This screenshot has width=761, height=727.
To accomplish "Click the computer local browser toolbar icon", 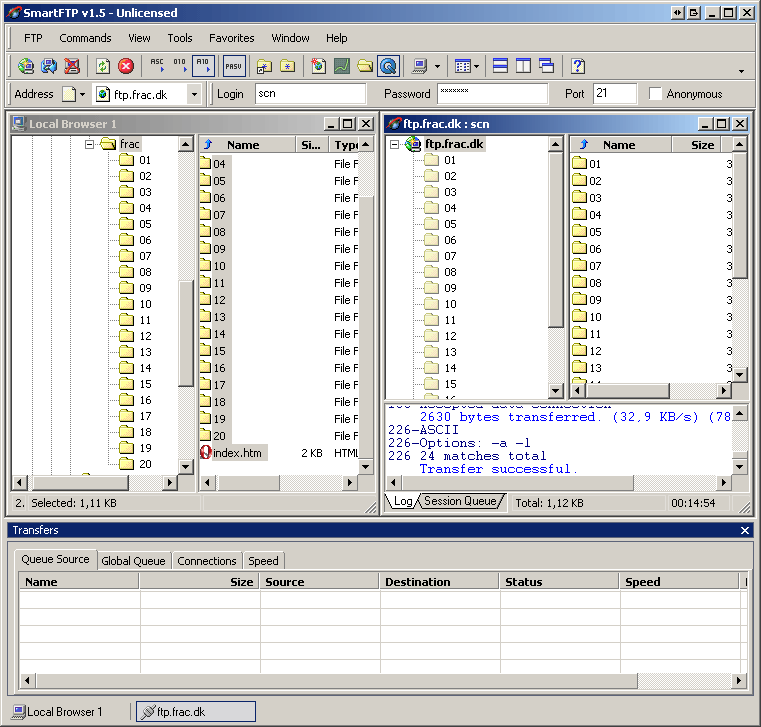I will point(419,66).
